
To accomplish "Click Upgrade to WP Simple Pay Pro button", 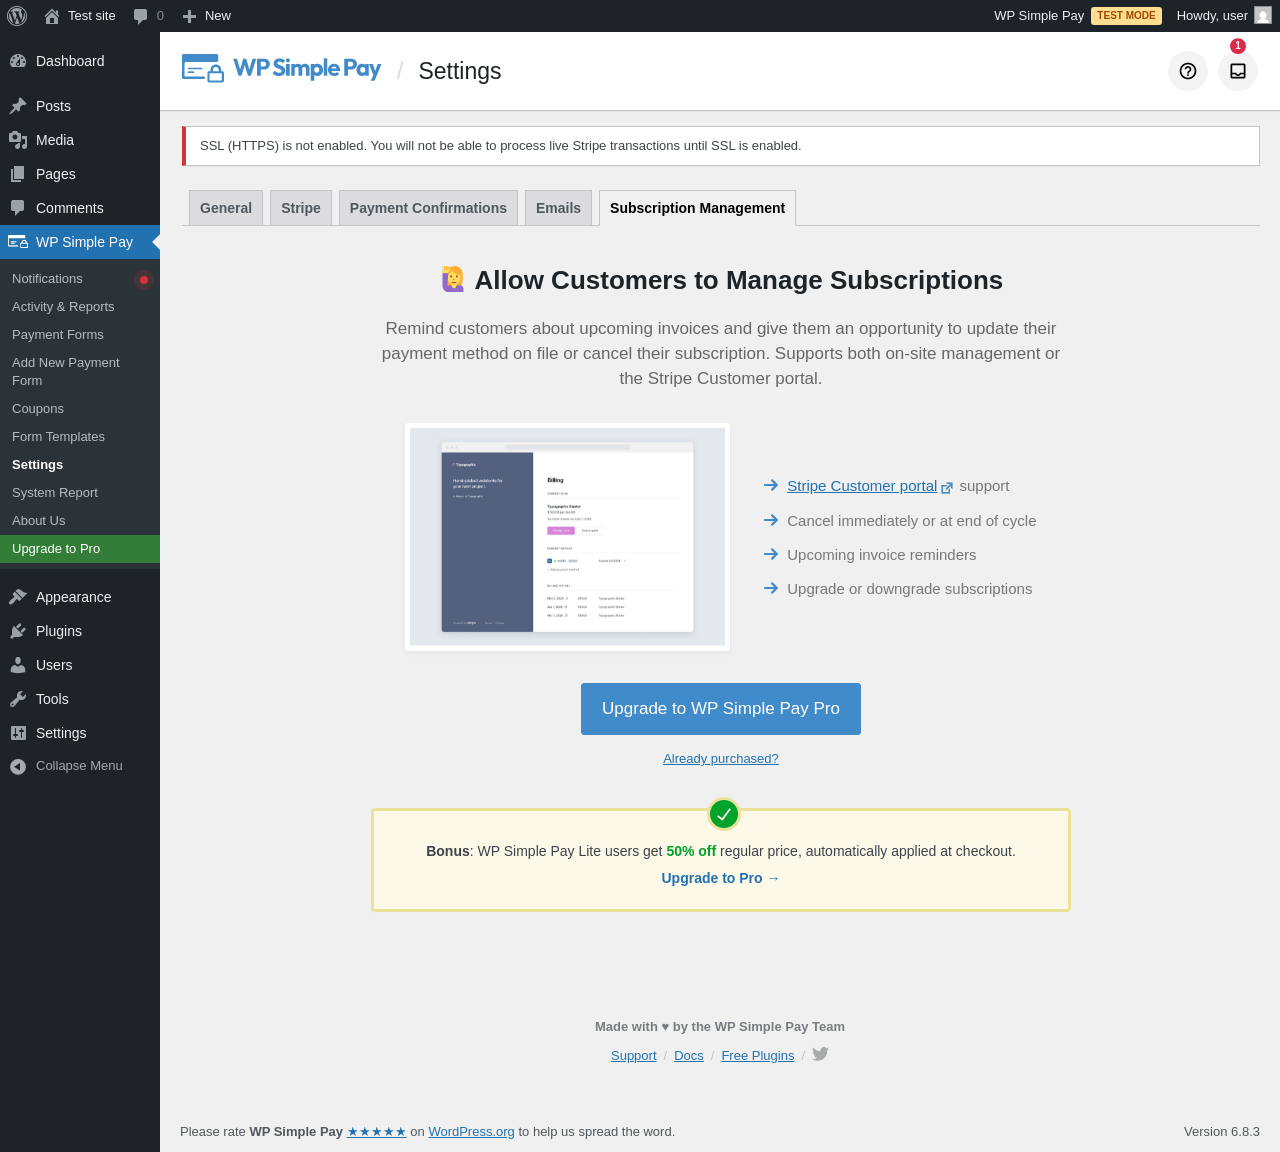I will (x=721, y=709).
